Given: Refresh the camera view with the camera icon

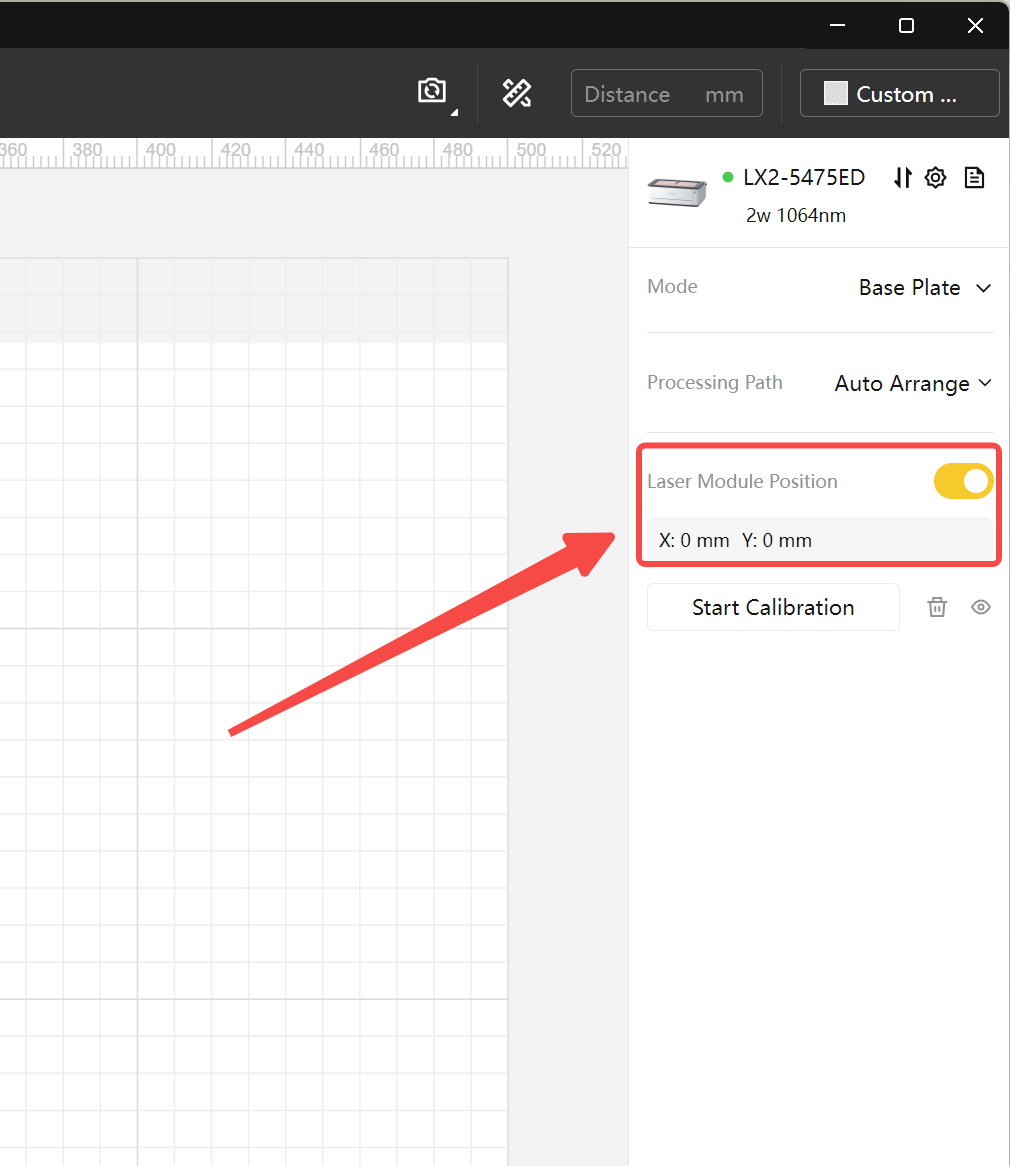Looking at the screenshot, I should pyautogui.click(x=432, y=92).
